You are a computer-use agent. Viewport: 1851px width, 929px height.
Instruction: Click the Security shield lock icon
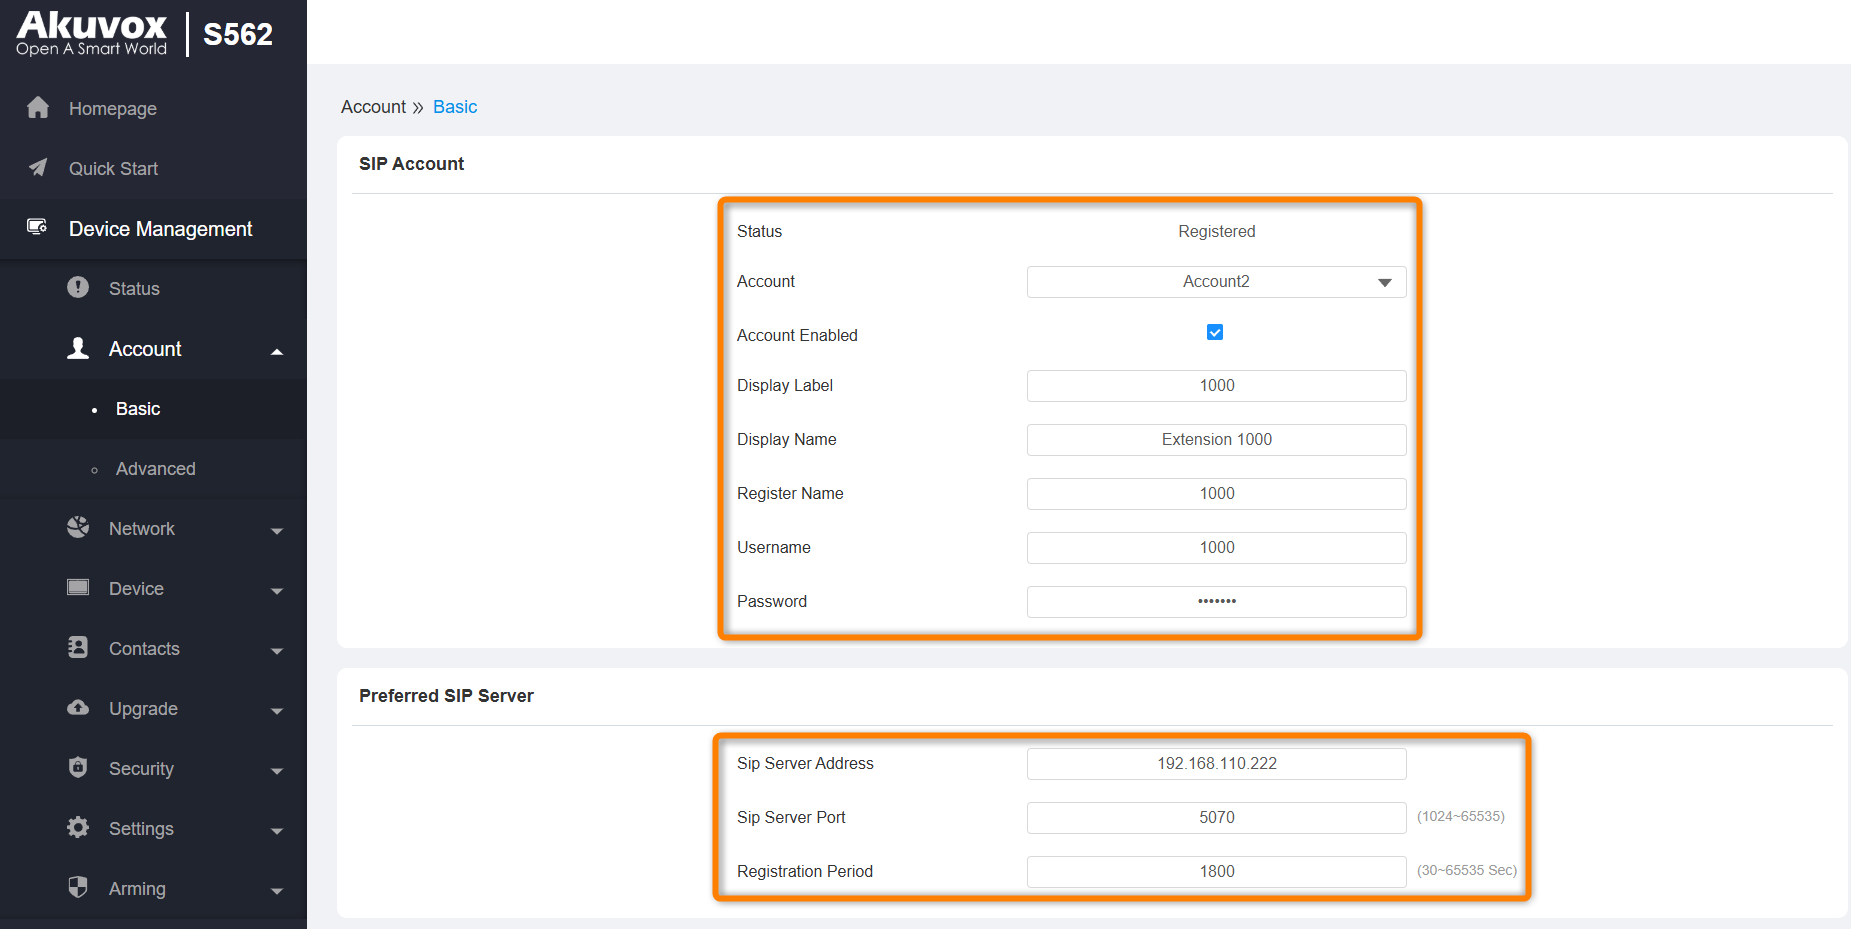click(x=78, y=767)
